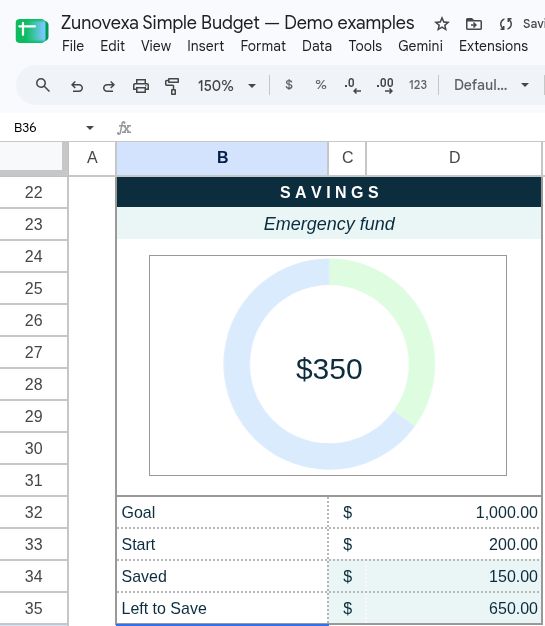Click the Redo button
Screen dimensions: 545x626
click(x=109, y=86)
